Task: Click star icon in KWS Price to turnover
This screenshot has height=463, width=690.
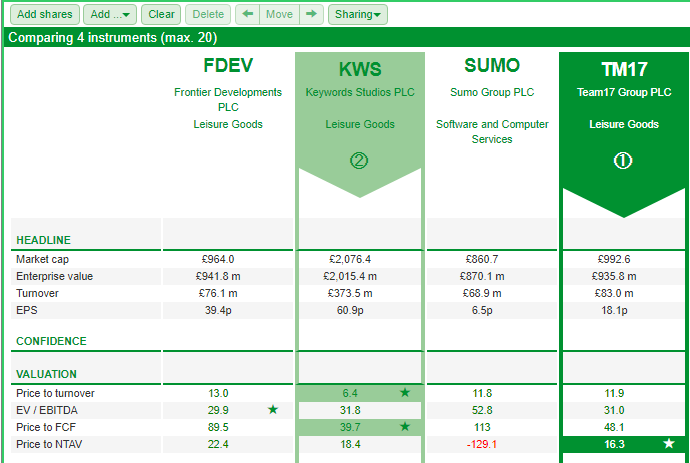Action: tap(405, 392)
